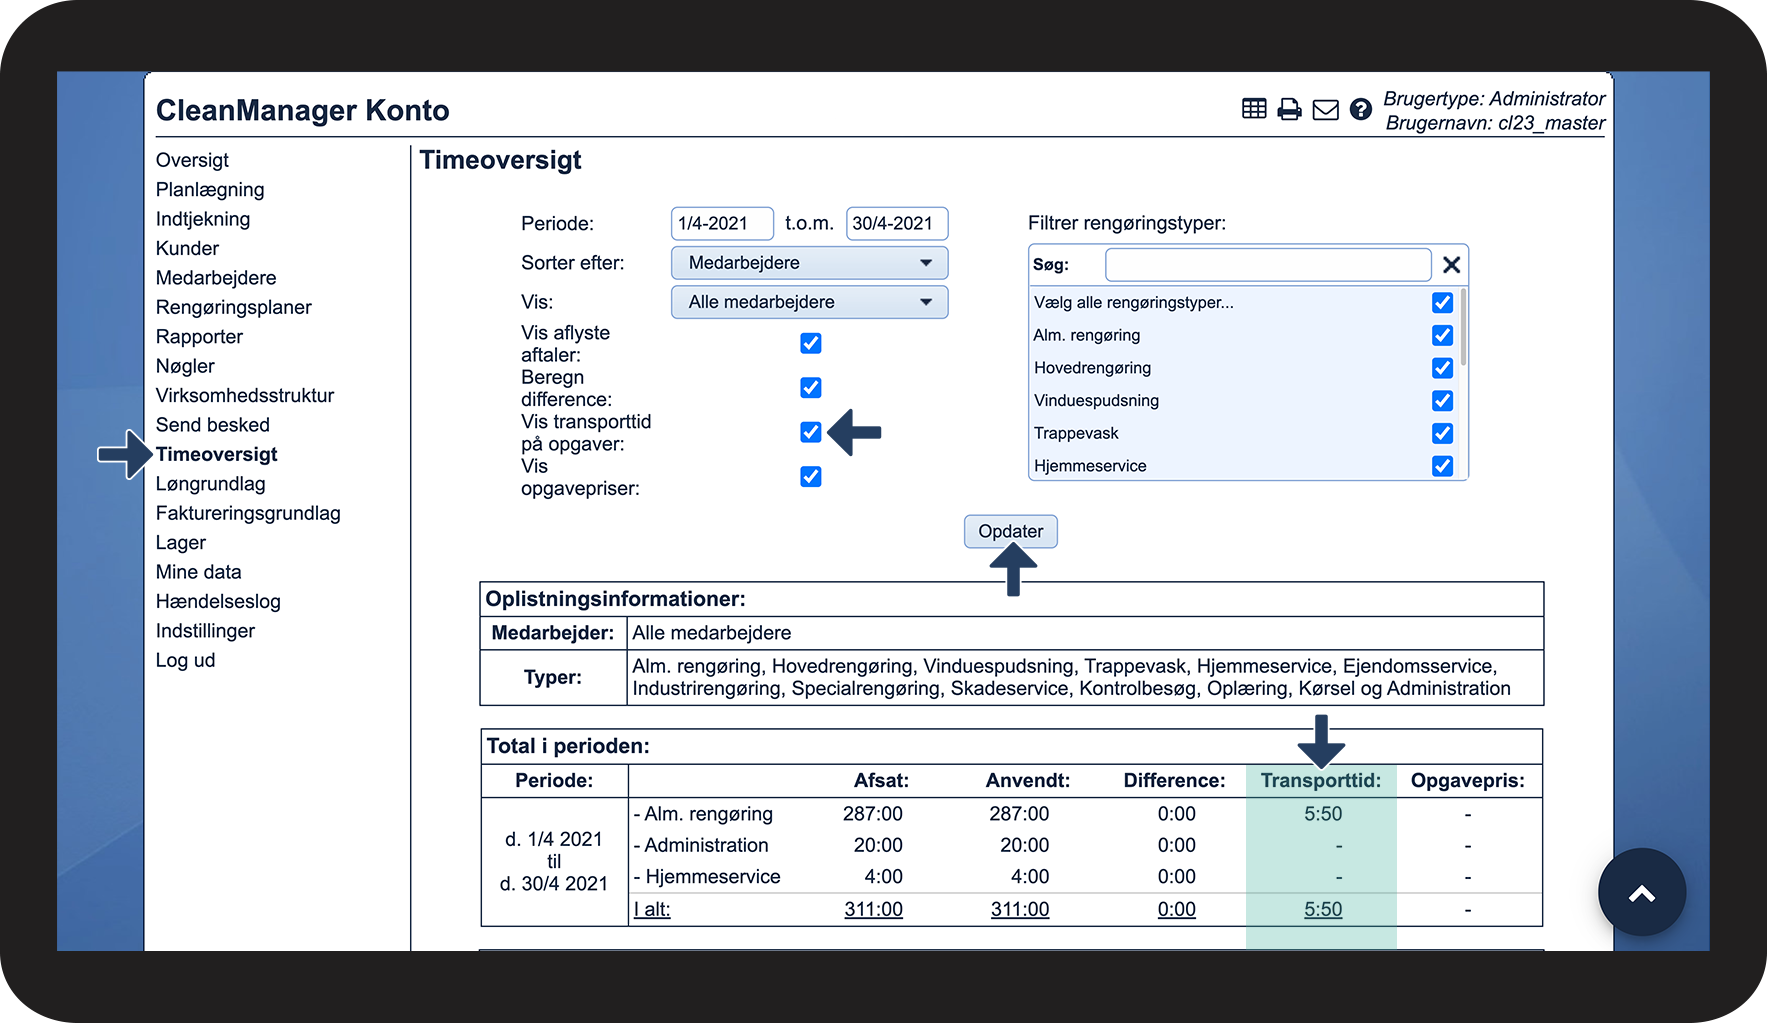Uncheck the Trappevask filter checkbox

click(x=1442, y=433)
